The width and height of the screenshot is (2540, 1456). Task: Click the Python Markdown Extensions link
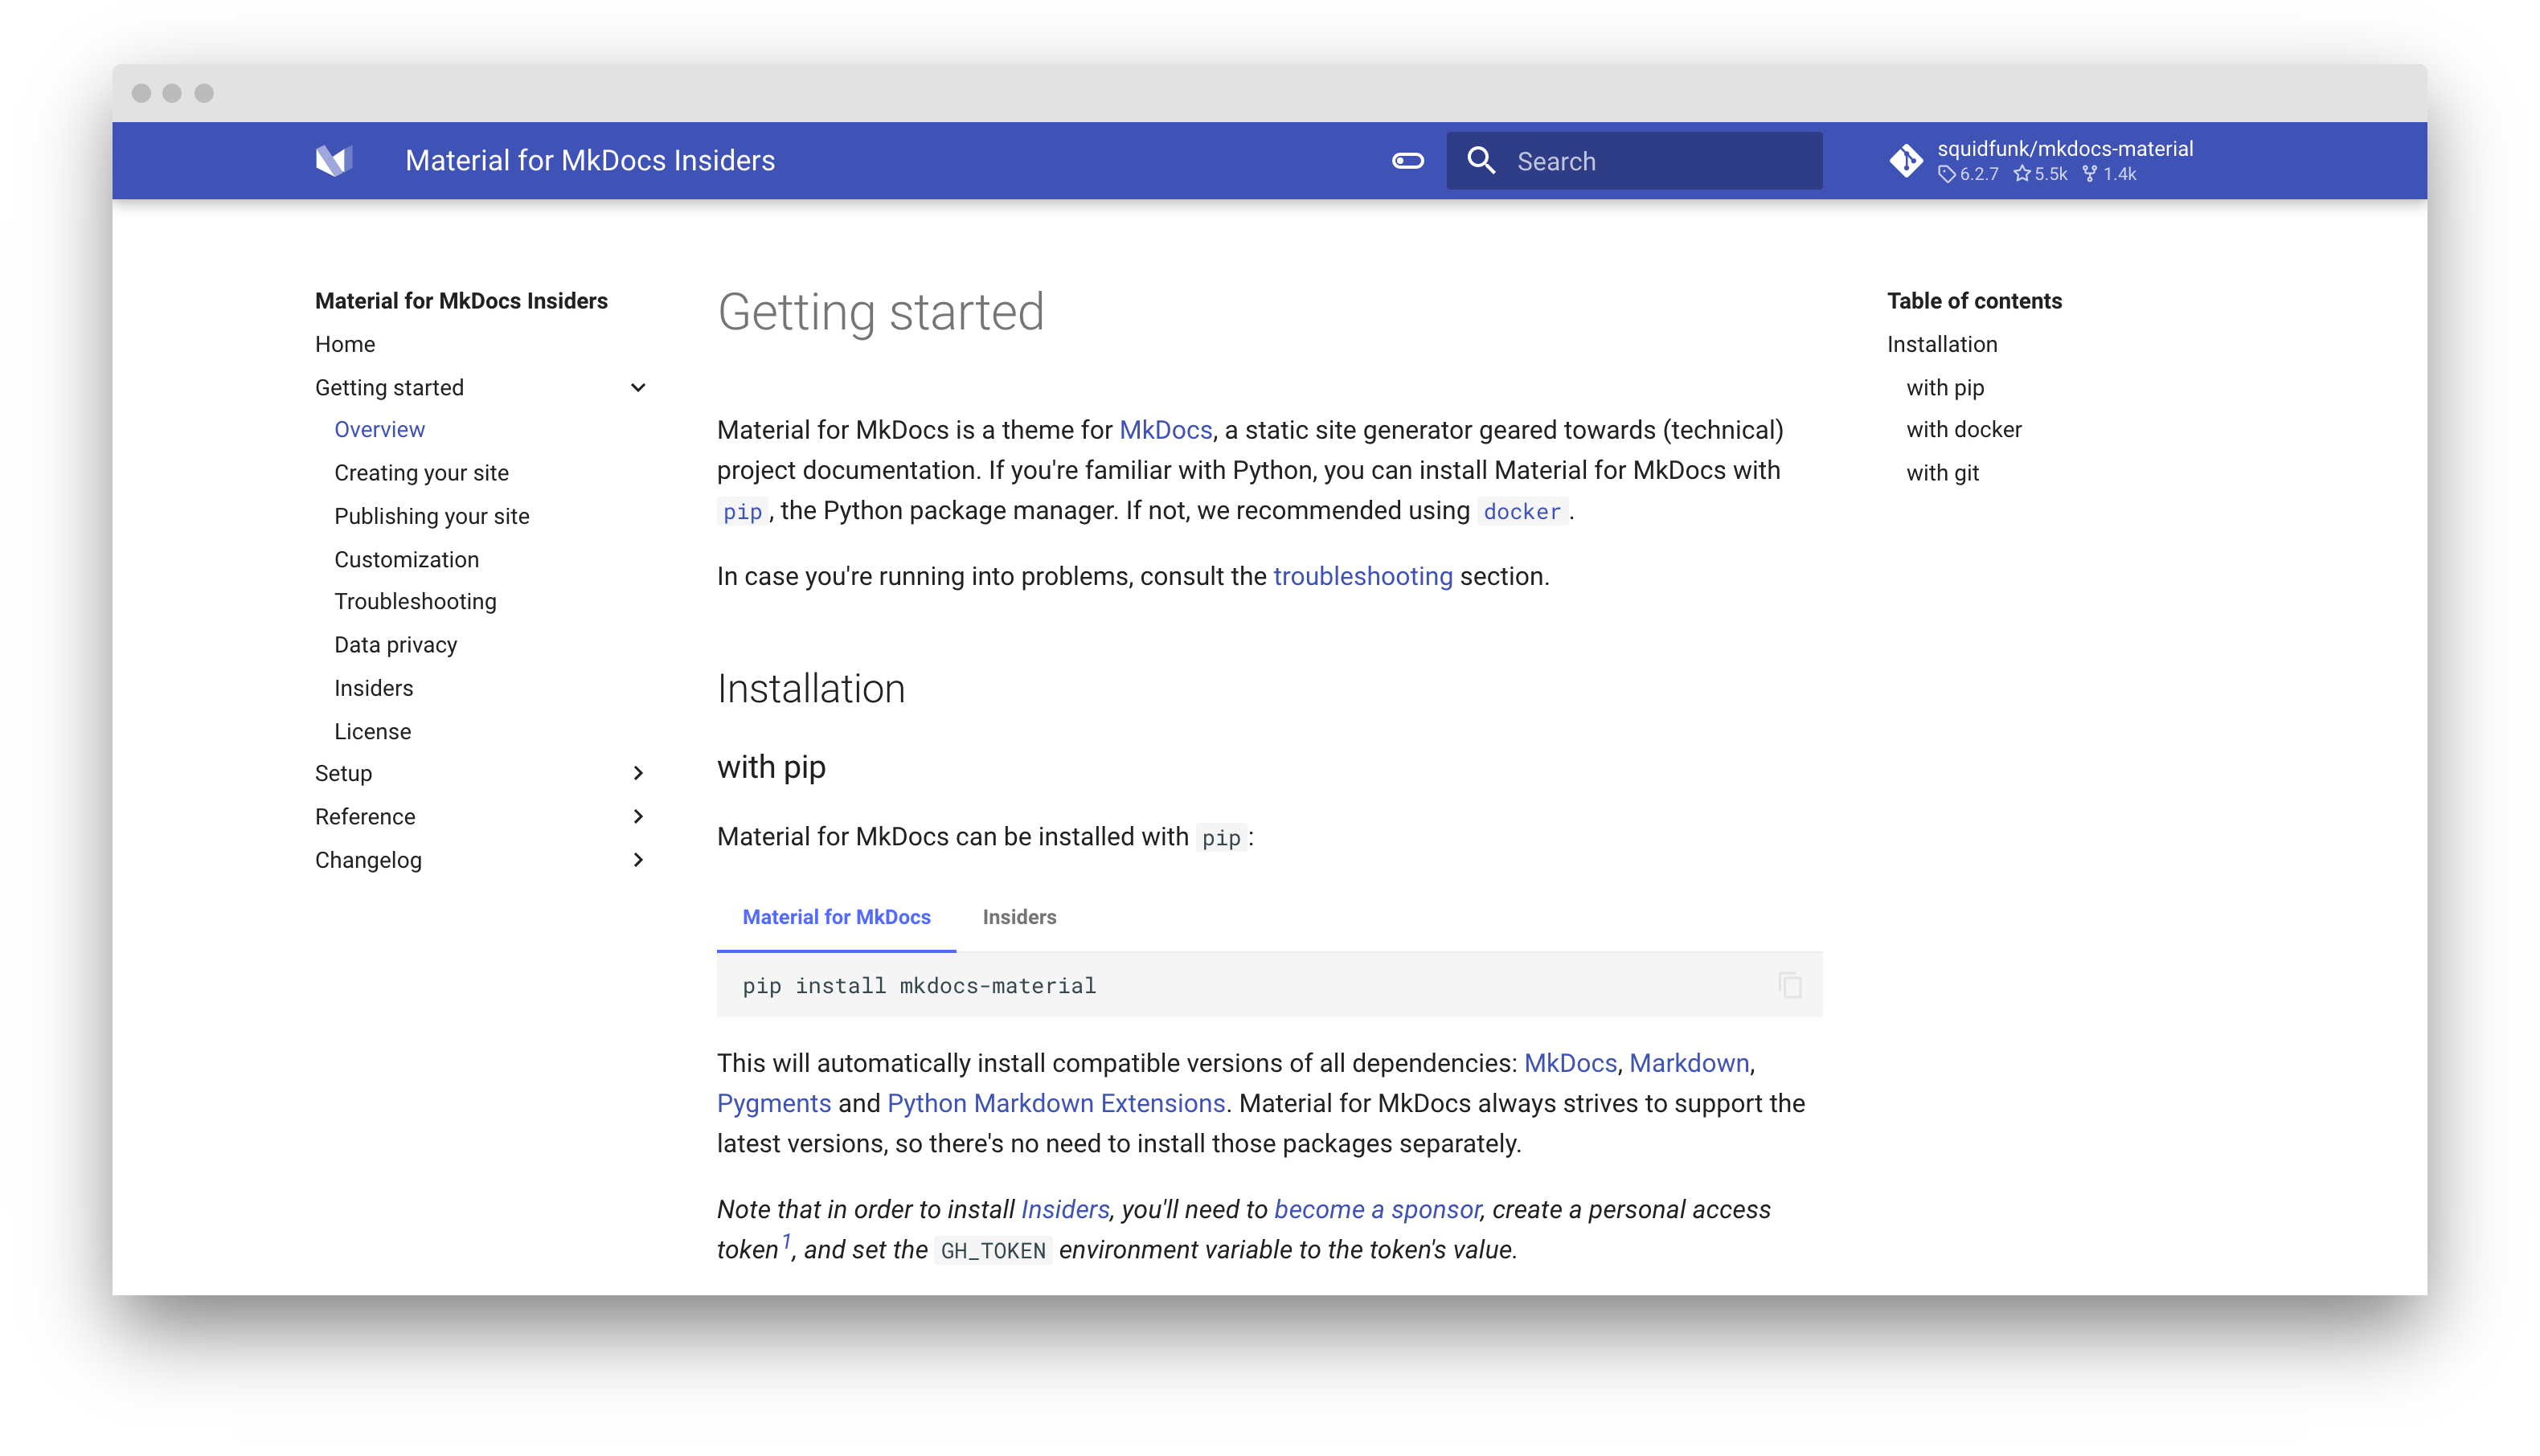point(1056,1103)
